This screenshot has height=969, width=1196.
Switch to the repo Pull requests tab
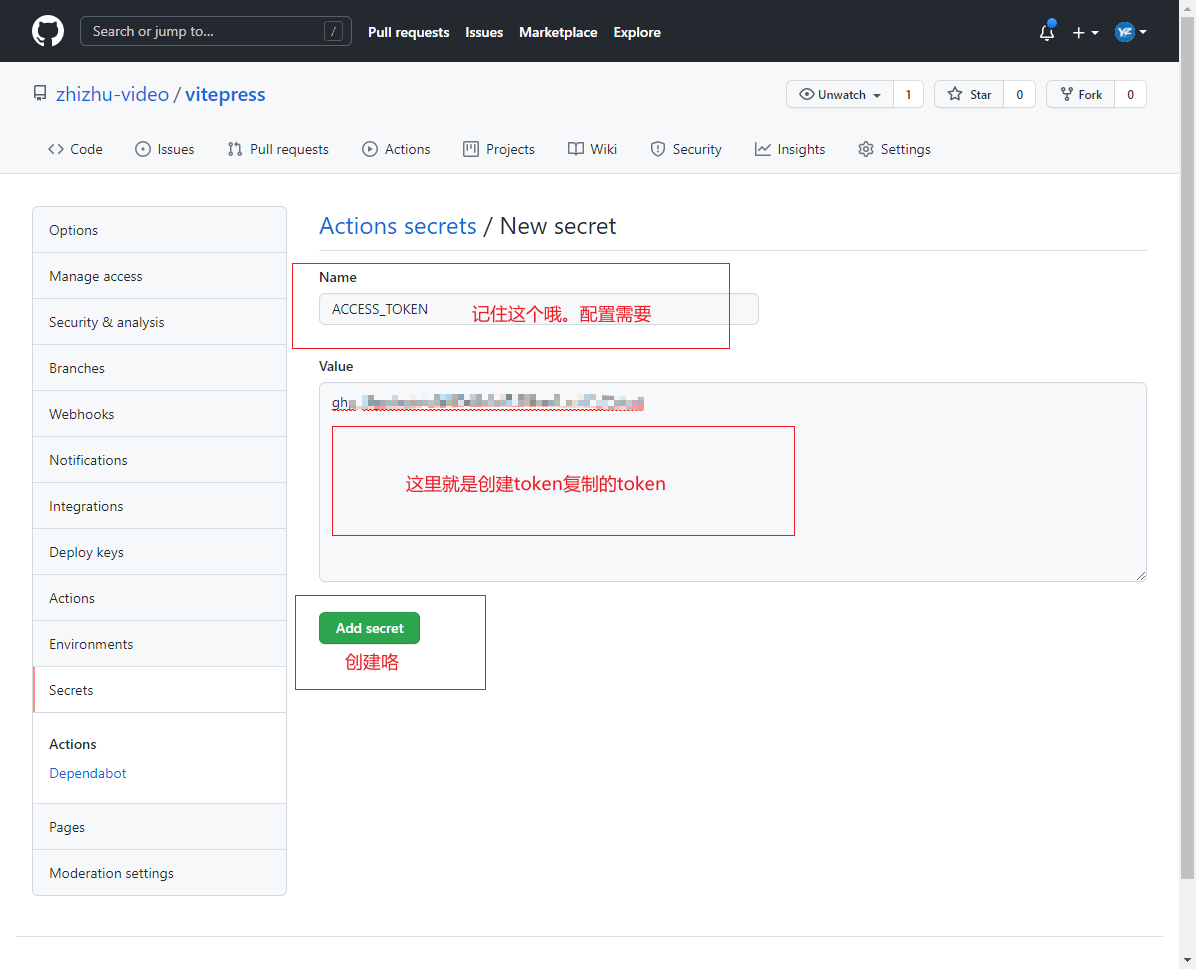[278, 149]
